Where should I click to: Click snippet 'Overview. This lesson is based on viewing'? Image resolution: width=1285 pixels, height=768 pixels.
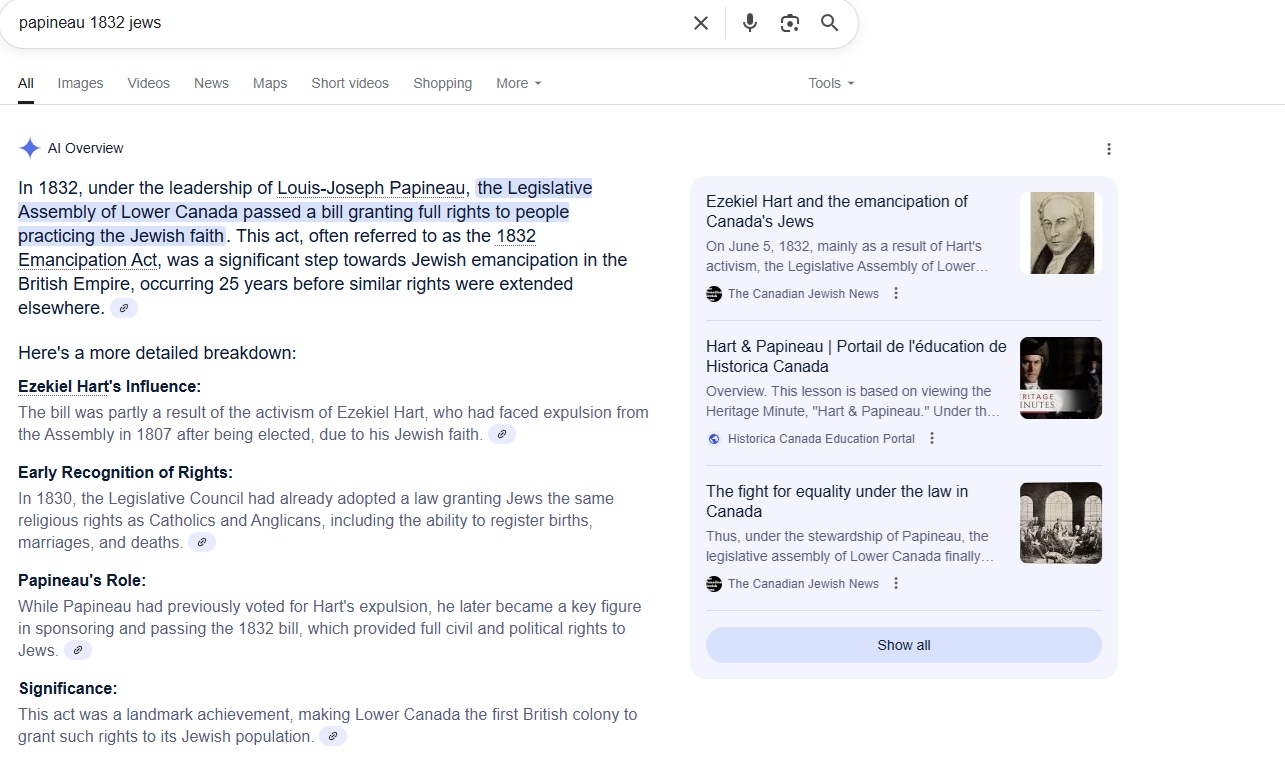tap(853, 401)
